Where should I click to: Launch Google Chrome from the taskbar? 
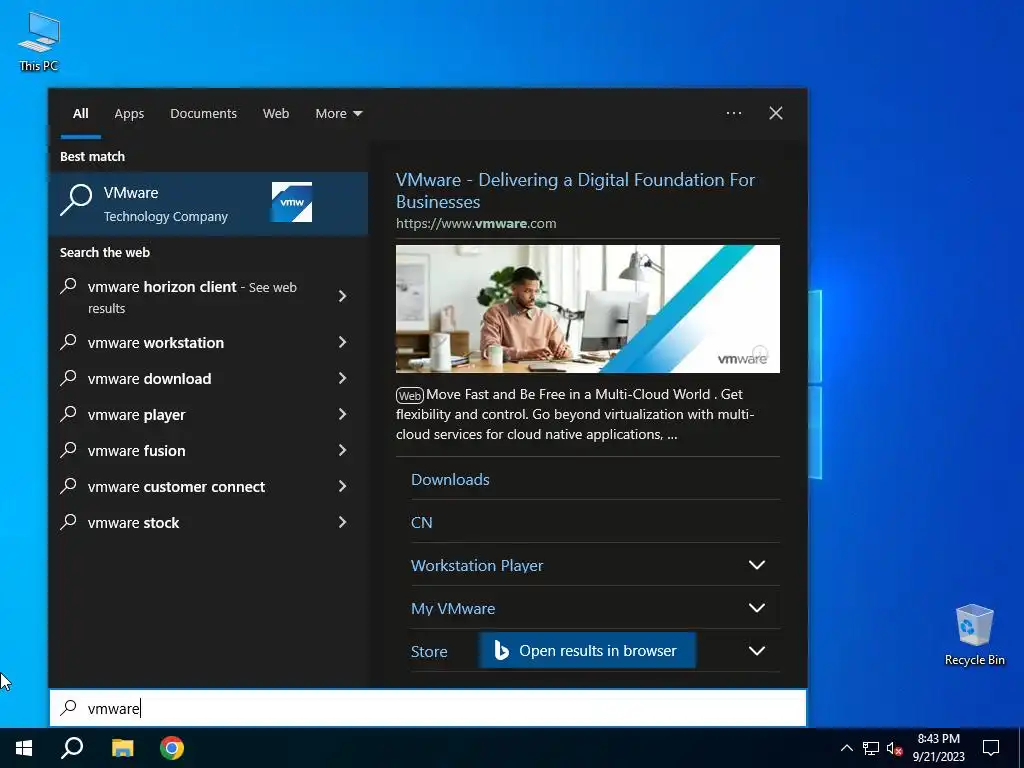[x=172, y=748]
